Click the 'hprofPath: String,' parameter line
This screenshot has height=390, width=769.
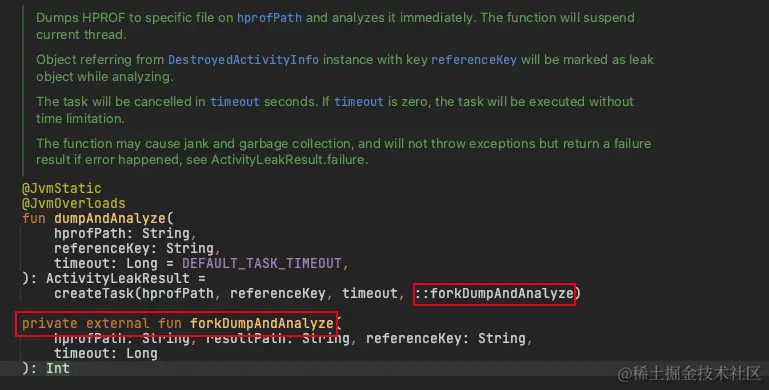click(x=125, y=234)
